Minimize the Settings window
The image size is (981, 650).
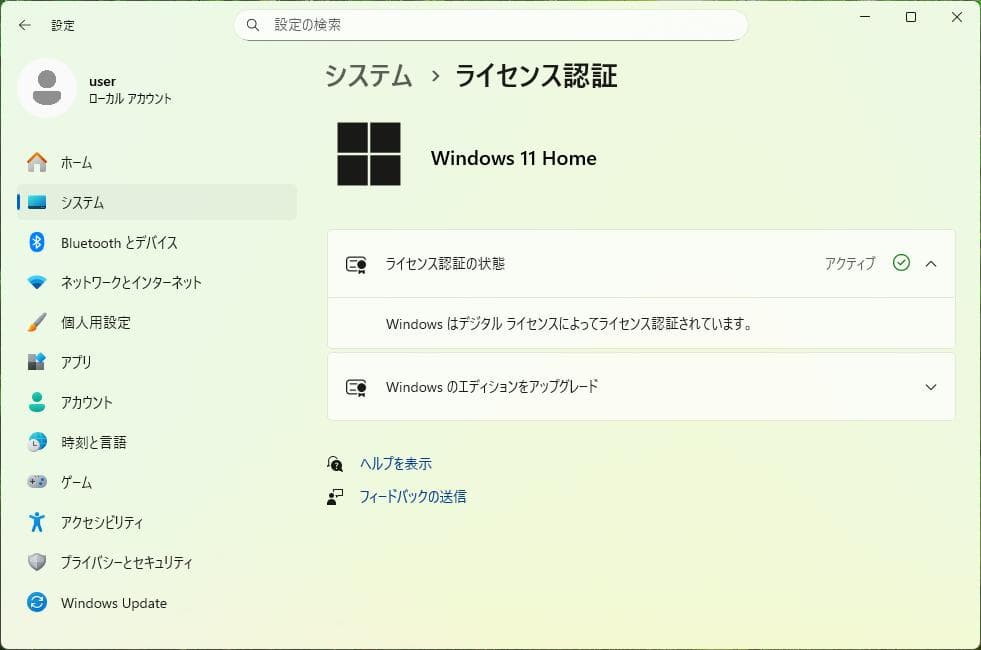pyautogui.click(x=865, y=17)
